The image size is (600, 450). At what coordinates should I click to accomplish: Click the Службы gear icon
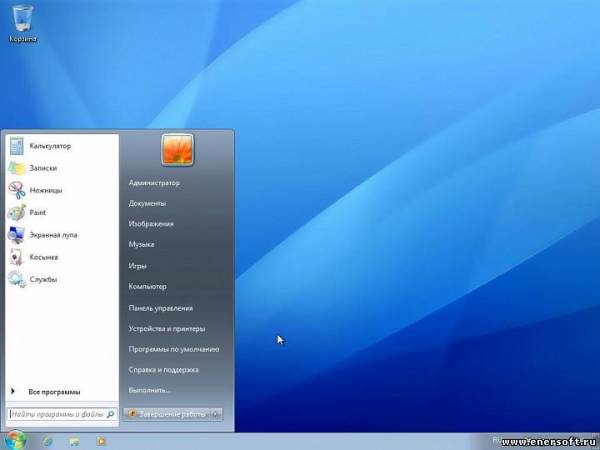coord(16,279)
